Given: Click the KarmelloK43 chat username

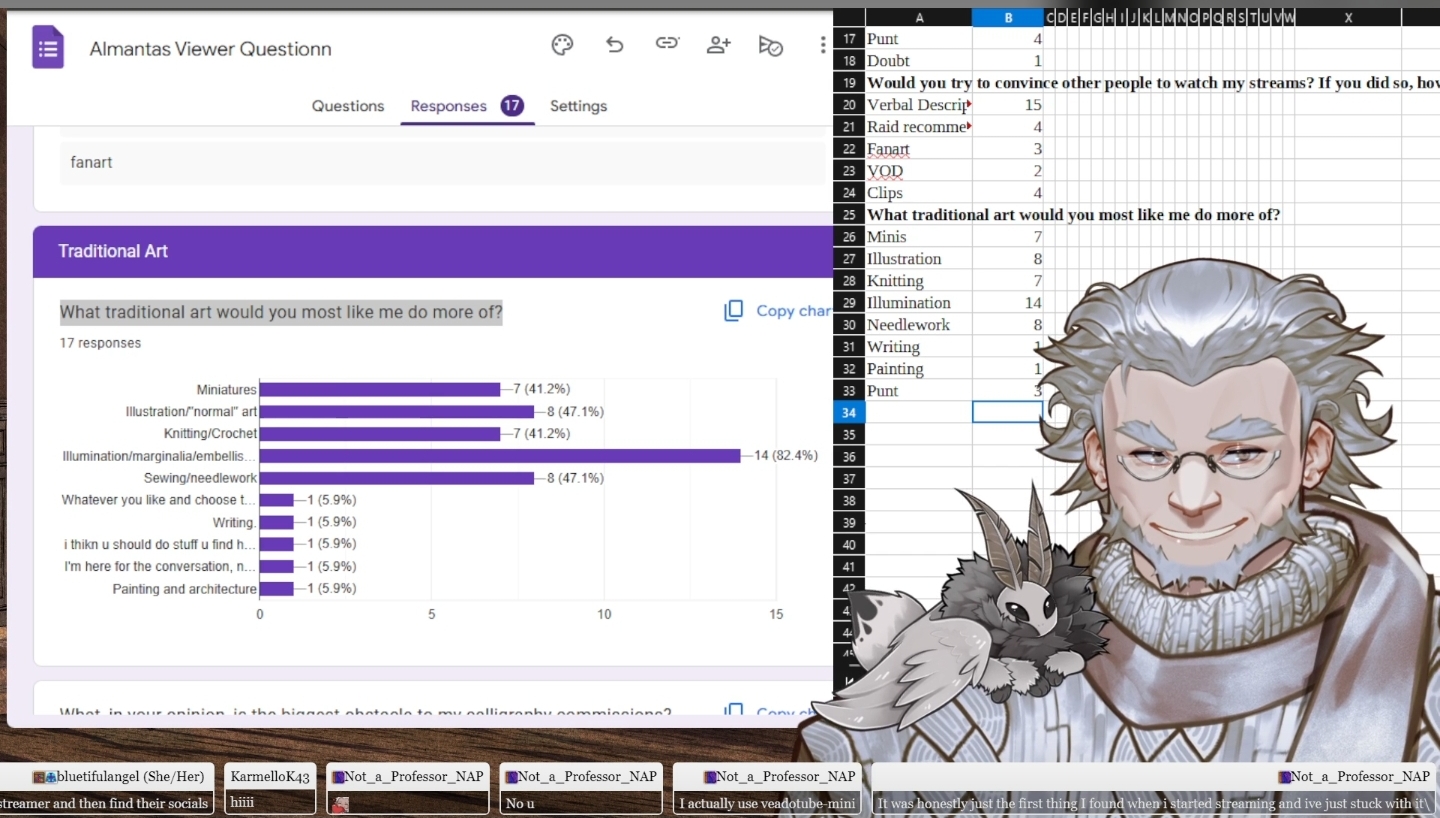Looking at the screenshot, I should pyautogui.click(x=269, y=776).
